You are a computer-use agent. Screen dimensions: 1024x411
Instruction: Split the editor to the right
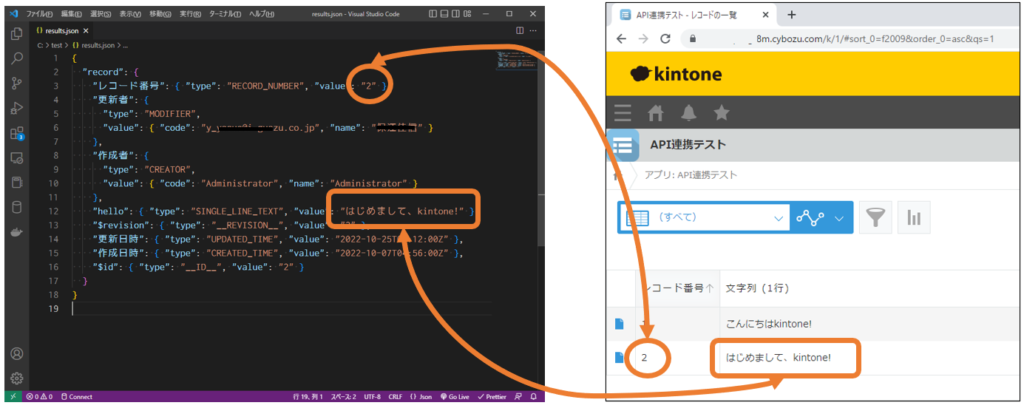pyautogui.click(x=520, y=31)
